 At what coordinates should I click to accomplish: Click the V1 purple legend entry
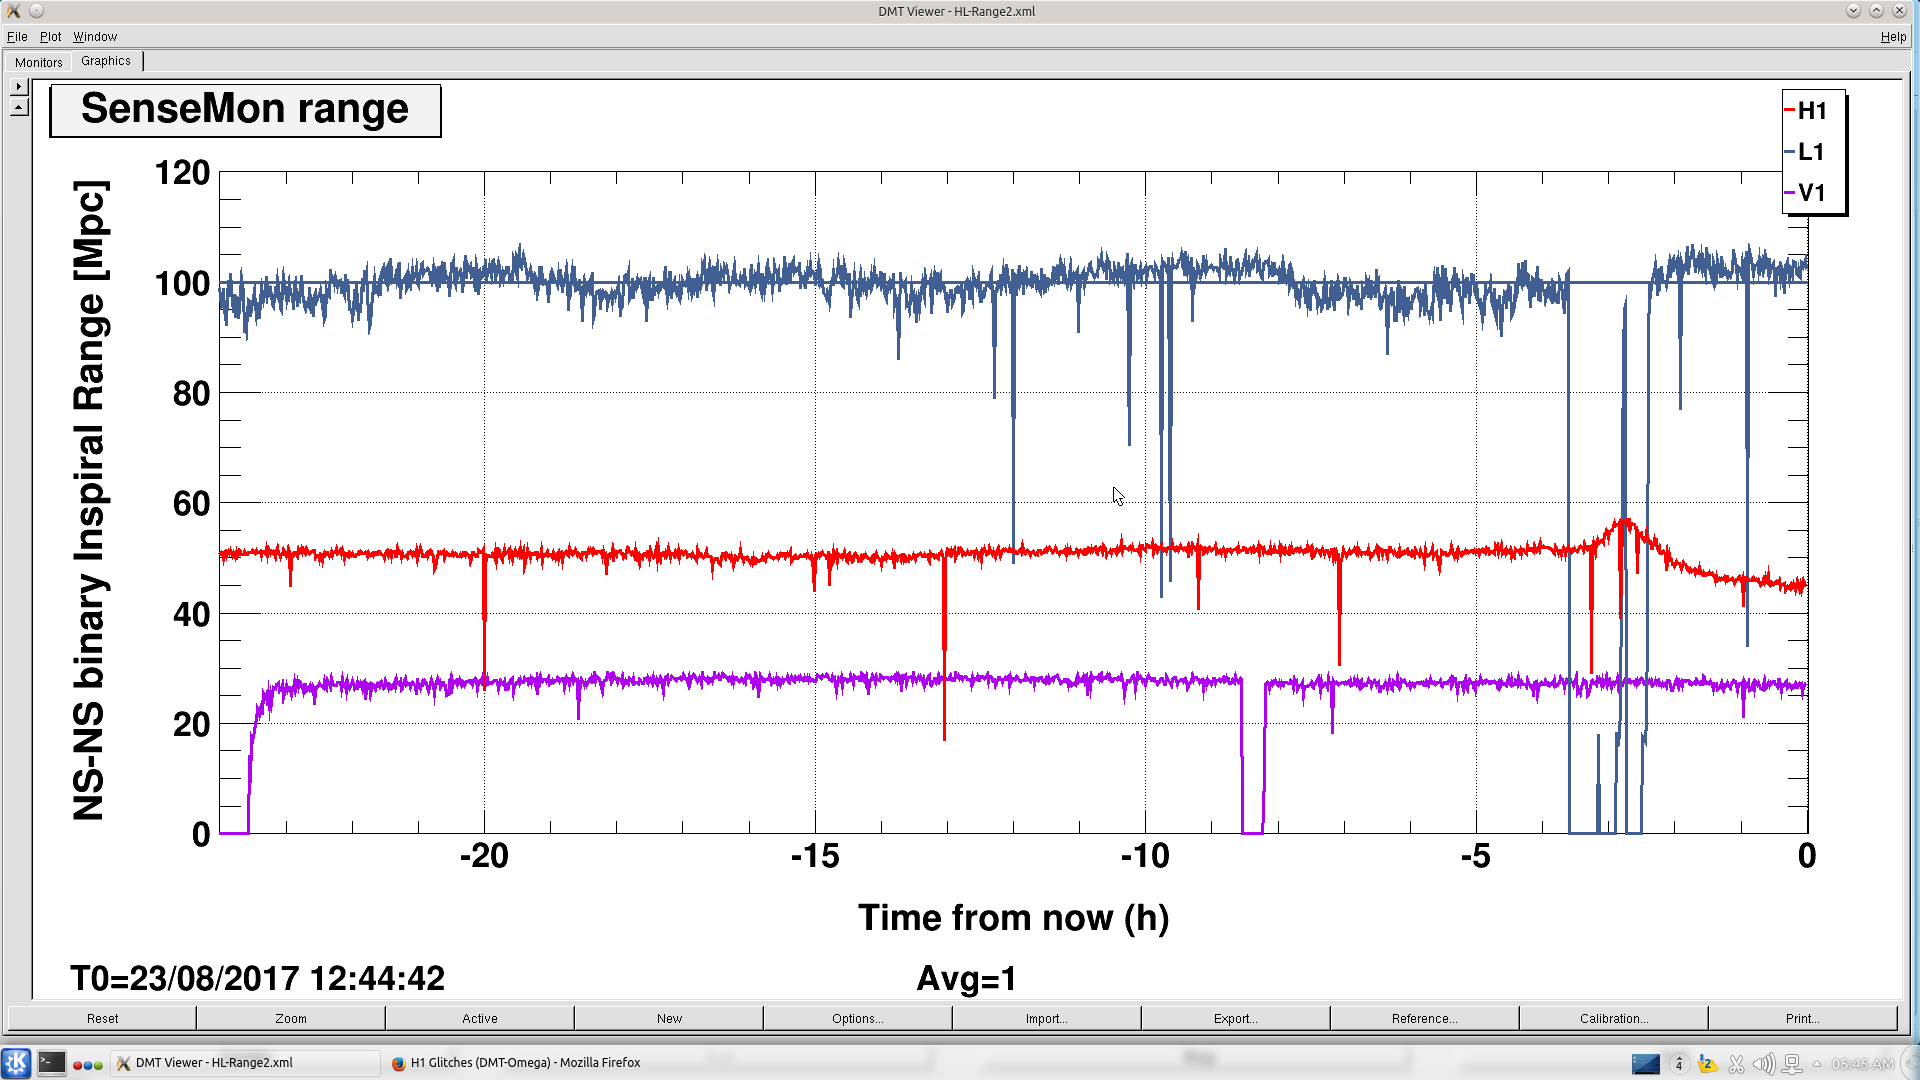tap(1806, 192)
